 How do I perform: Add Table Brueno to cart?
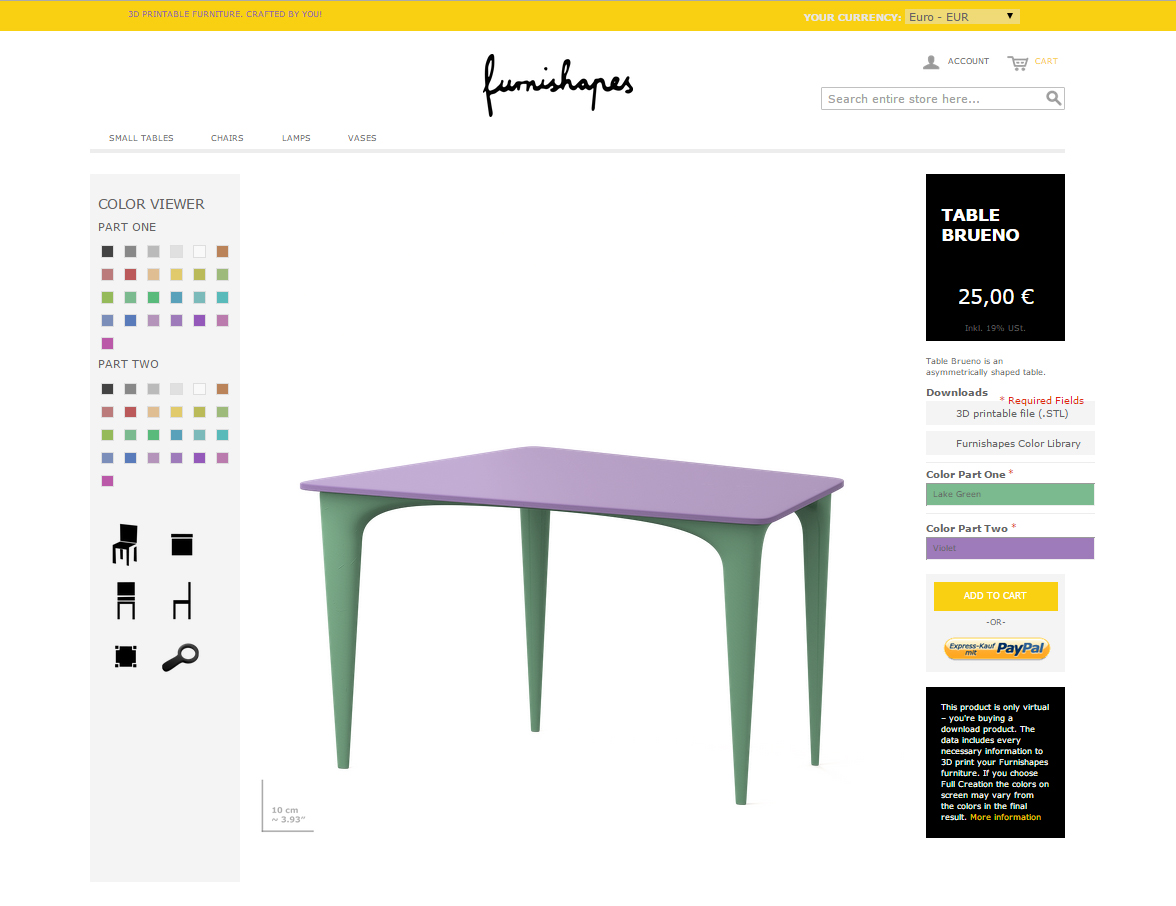click(995, 596)
